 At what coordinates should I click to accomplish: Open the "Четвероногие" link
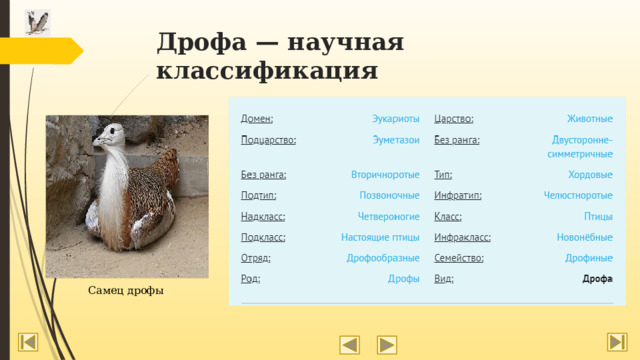[x=389, y=217]
